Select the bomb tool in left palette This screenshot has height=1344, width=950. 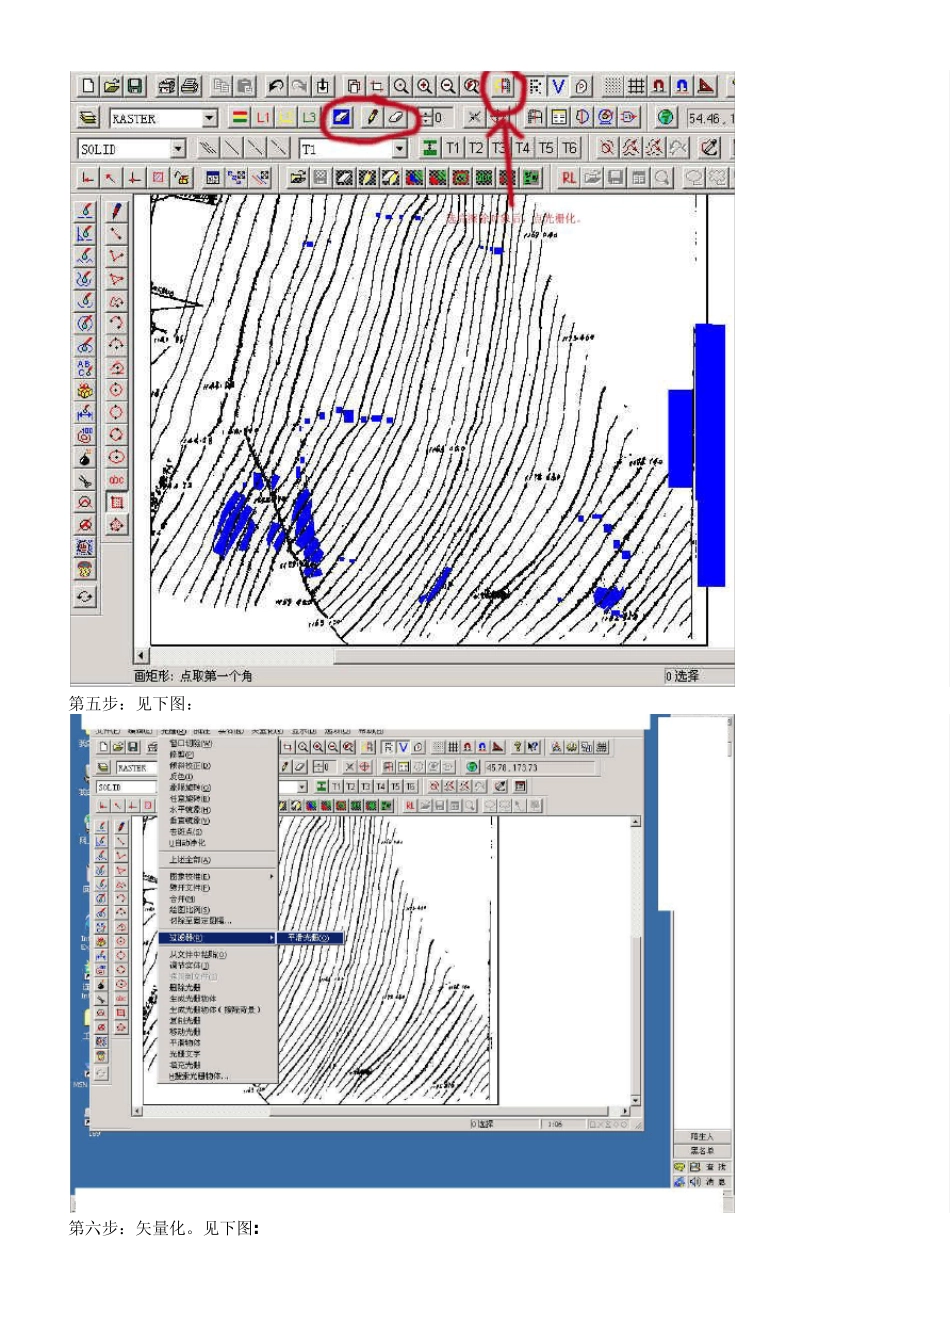pyautogui.click(x=85, y=457)
